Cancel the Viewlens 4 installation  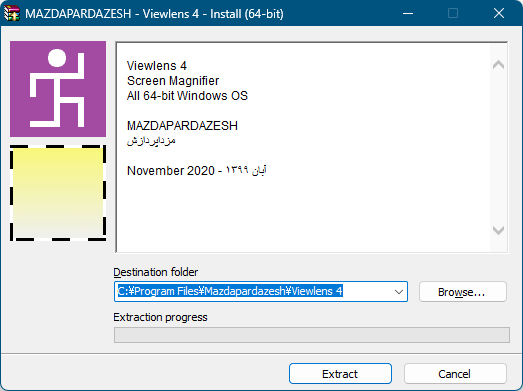(x=455, y=374)
